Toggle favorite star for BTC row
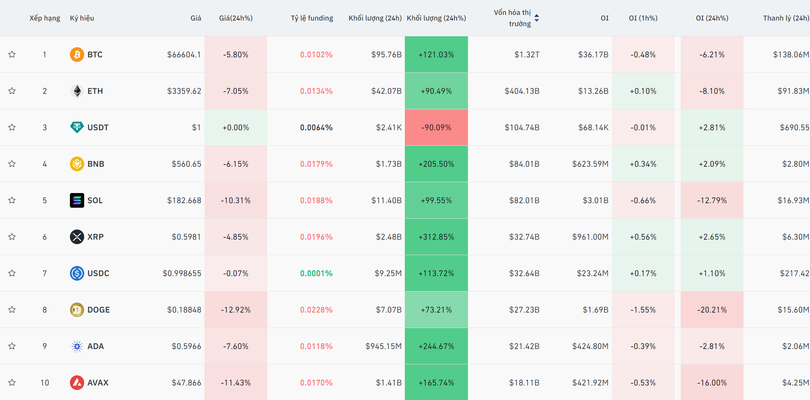Viewport: 810px width, 400px height. click(x=12, y=55)
